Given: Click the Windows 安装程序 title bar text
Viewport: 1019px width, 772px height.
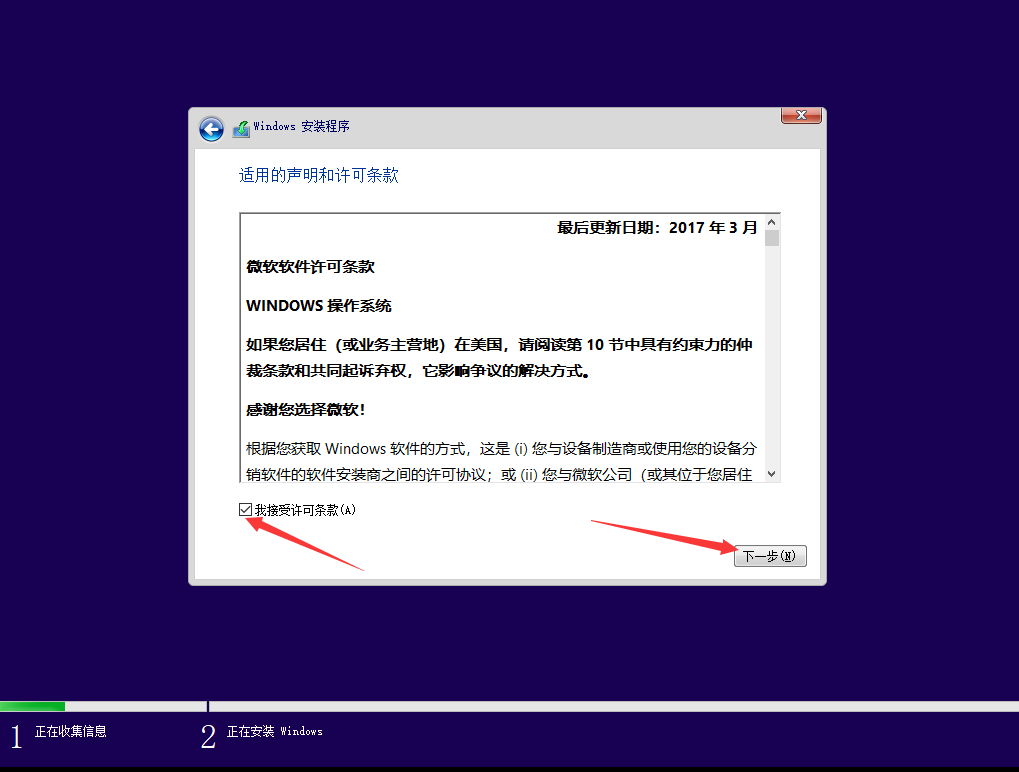Looking at the screenshot, I should pyautogui.click(x=300, y=129).
